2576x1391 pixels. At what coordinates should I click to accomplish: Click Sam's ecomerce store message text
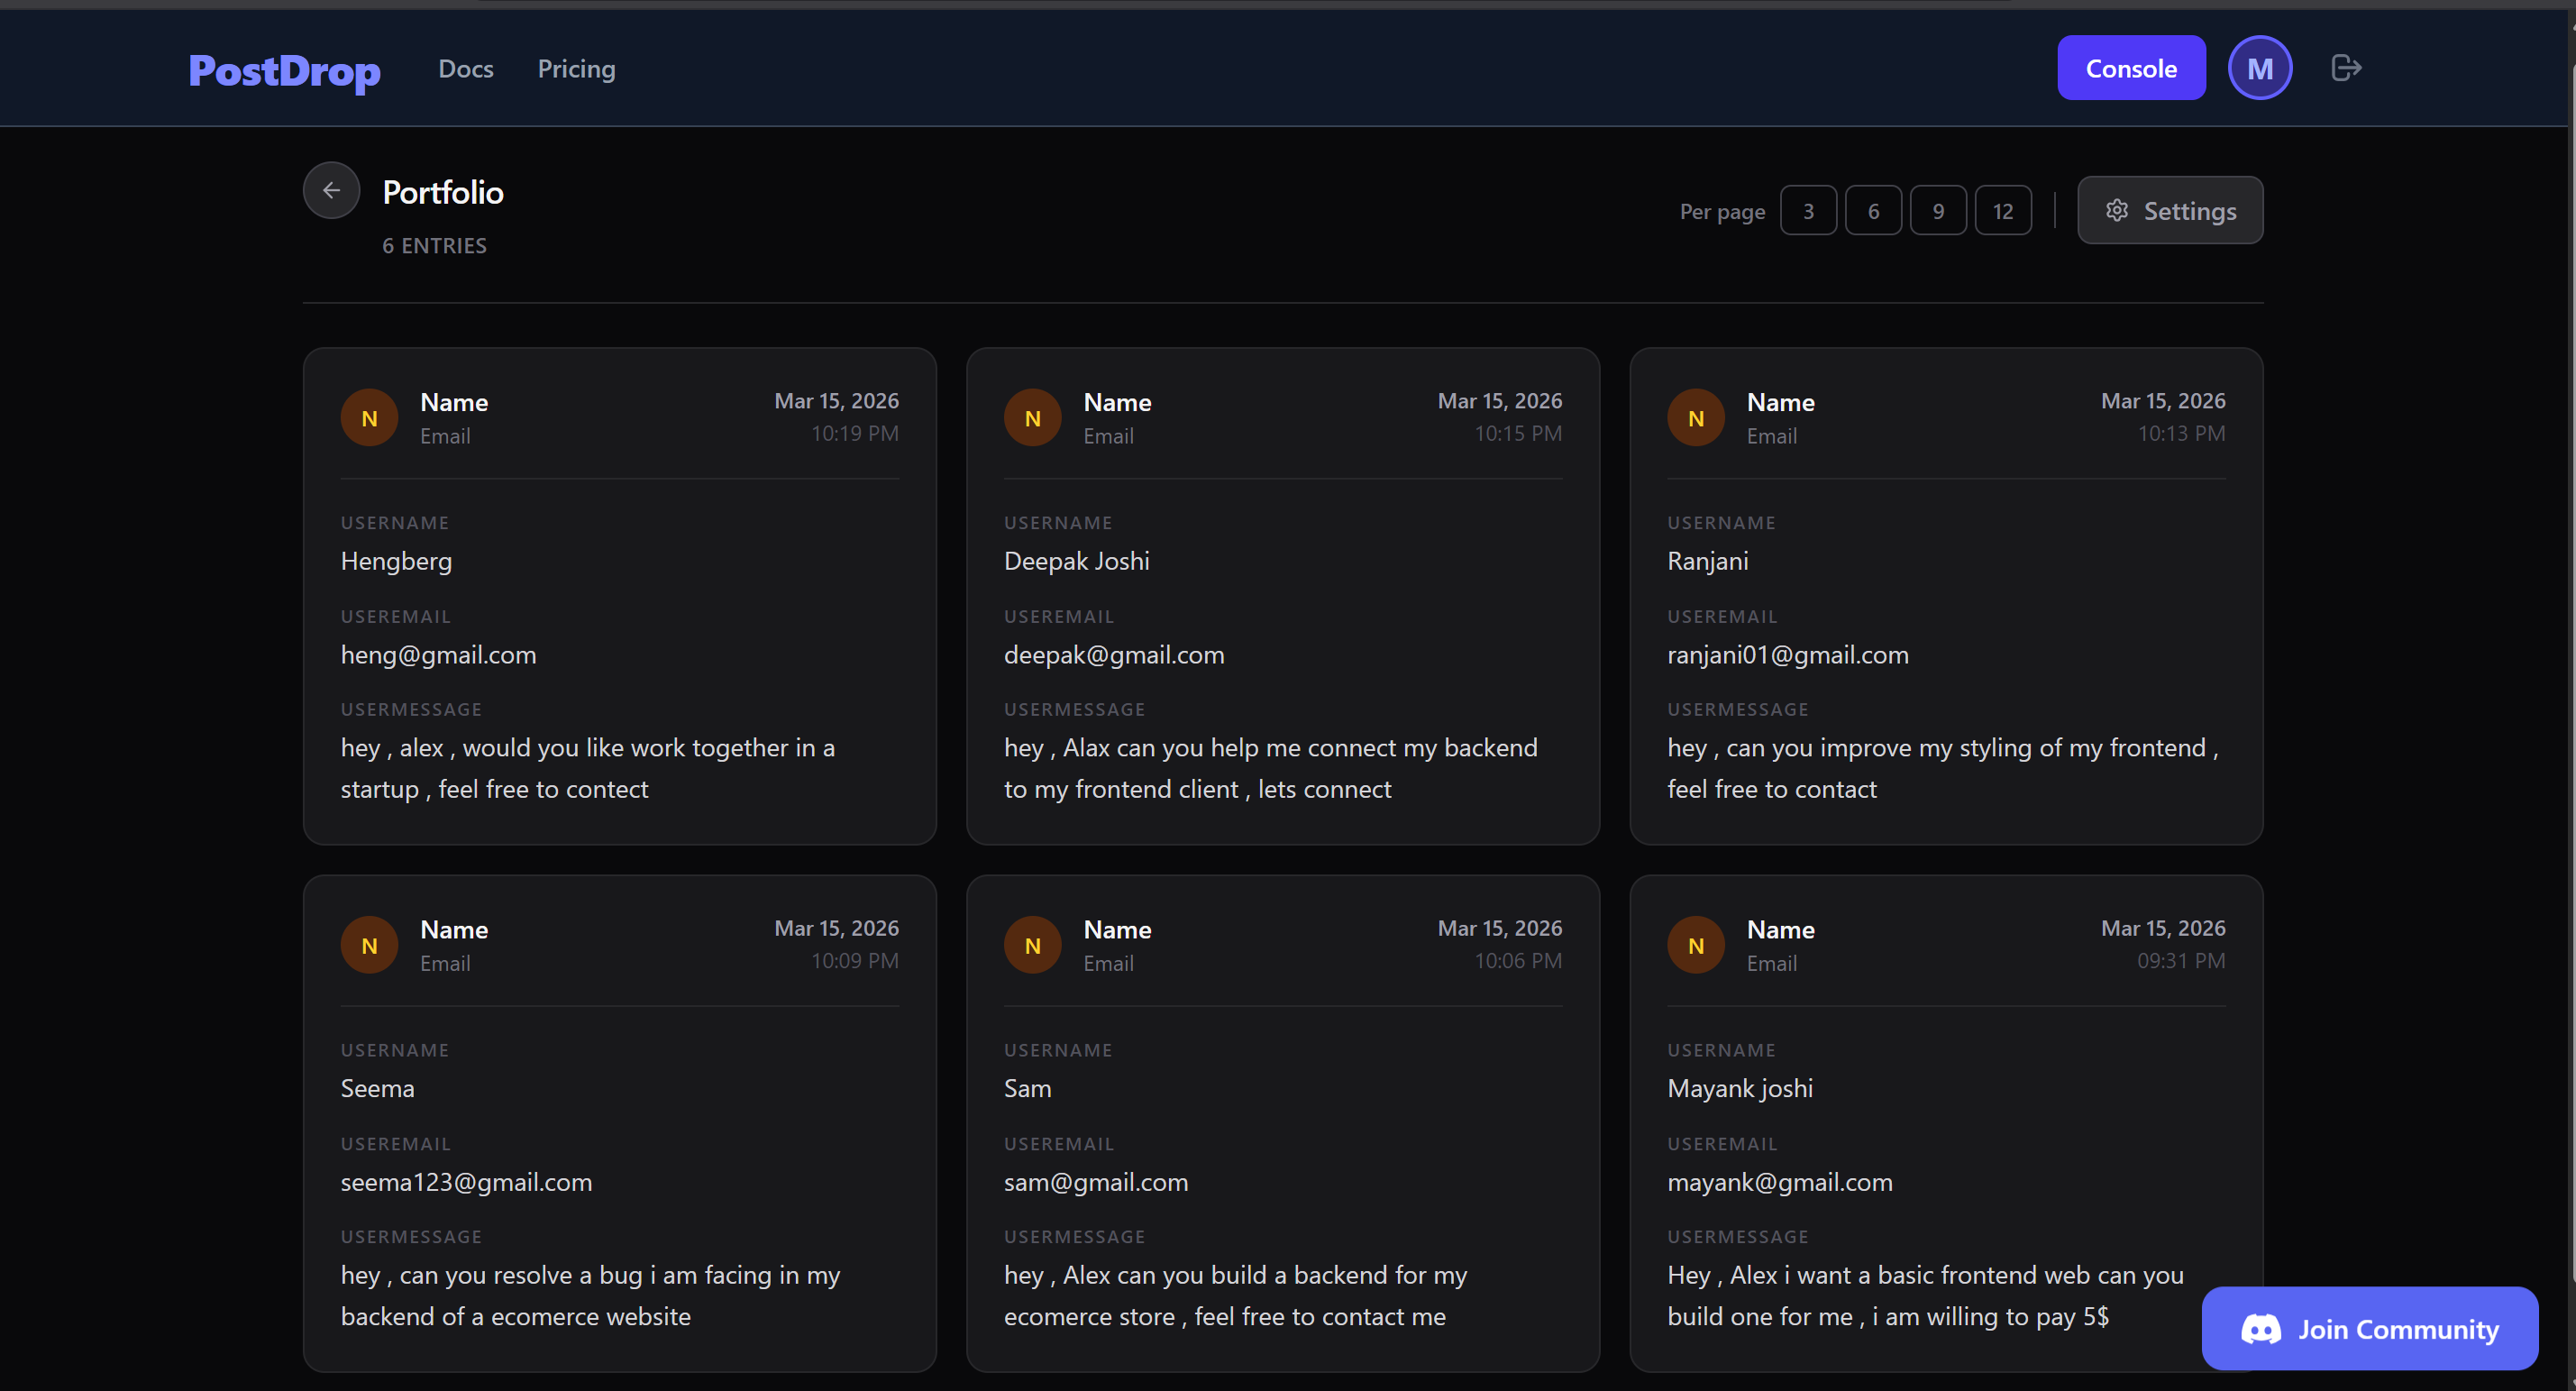point(1235,1295)
